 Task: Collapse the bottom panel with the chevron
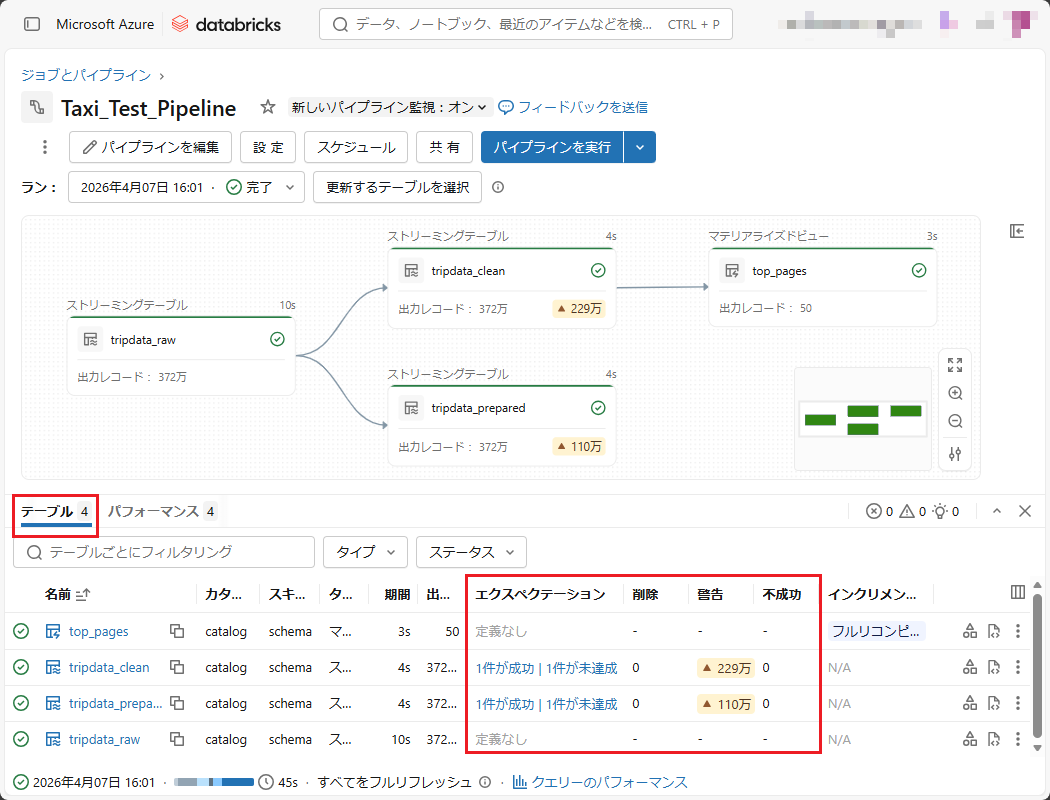997,511
